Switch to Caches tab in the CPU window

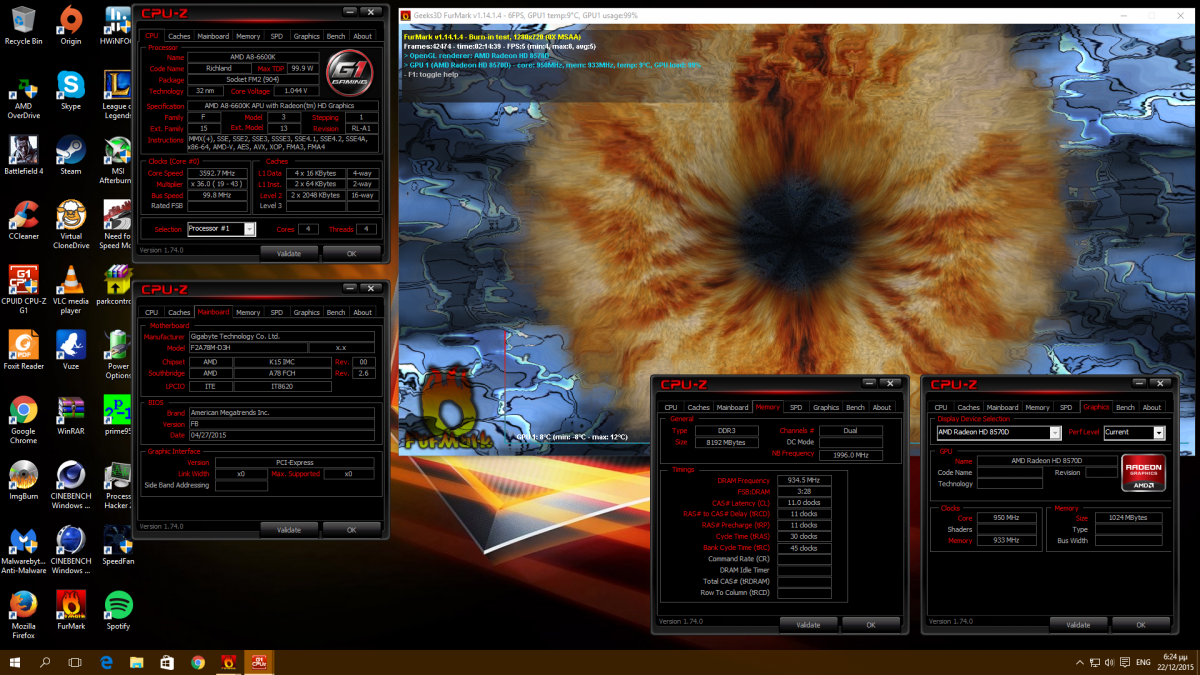coord(179,36)
